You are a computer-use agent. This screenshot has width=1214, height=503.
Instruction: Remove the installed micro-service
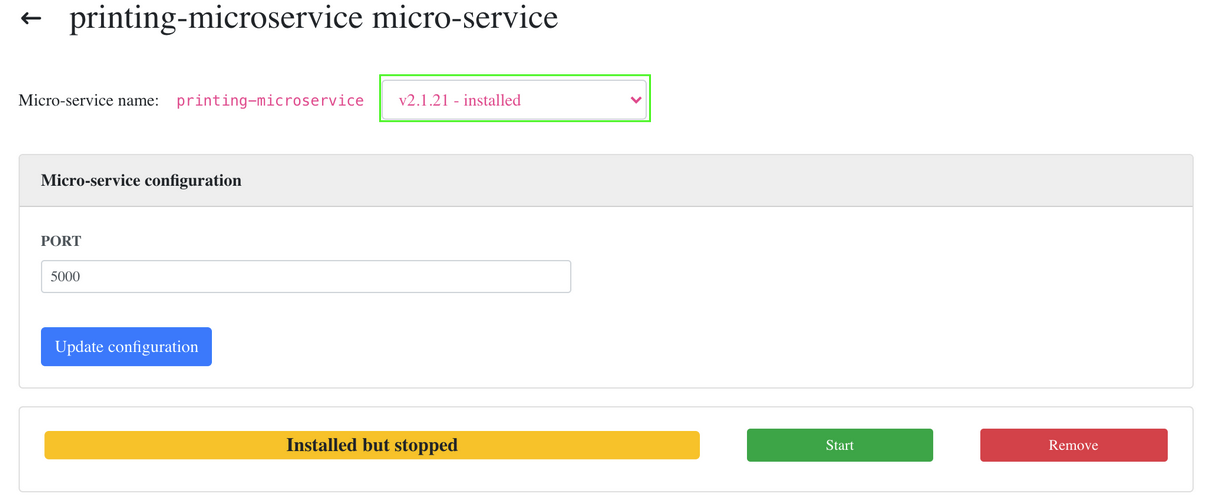click(x=1074, y=445)
